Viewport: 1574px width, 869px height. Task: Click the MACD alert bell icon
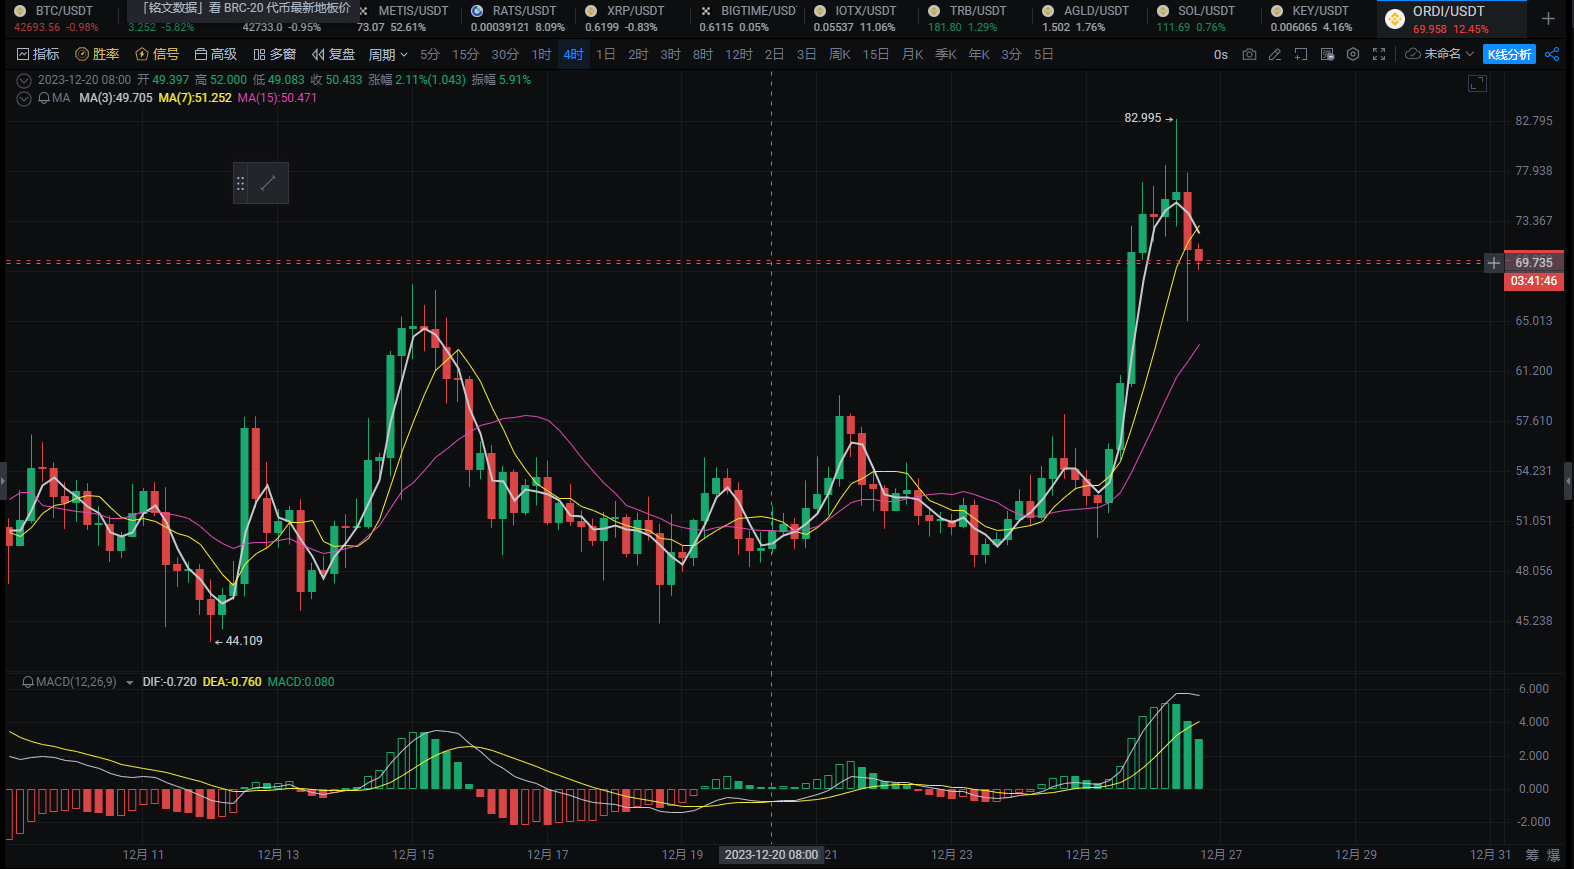point(28,682)
